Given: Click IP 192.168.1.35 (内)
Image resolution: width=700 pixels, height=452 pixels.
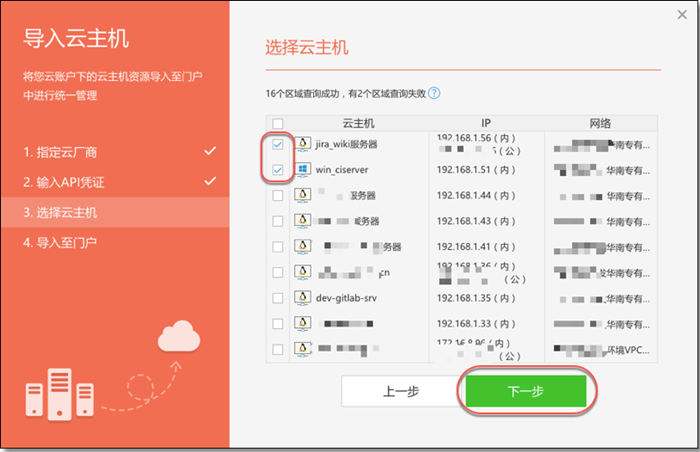Looking at the screenshot, I should tap(476, 298).
